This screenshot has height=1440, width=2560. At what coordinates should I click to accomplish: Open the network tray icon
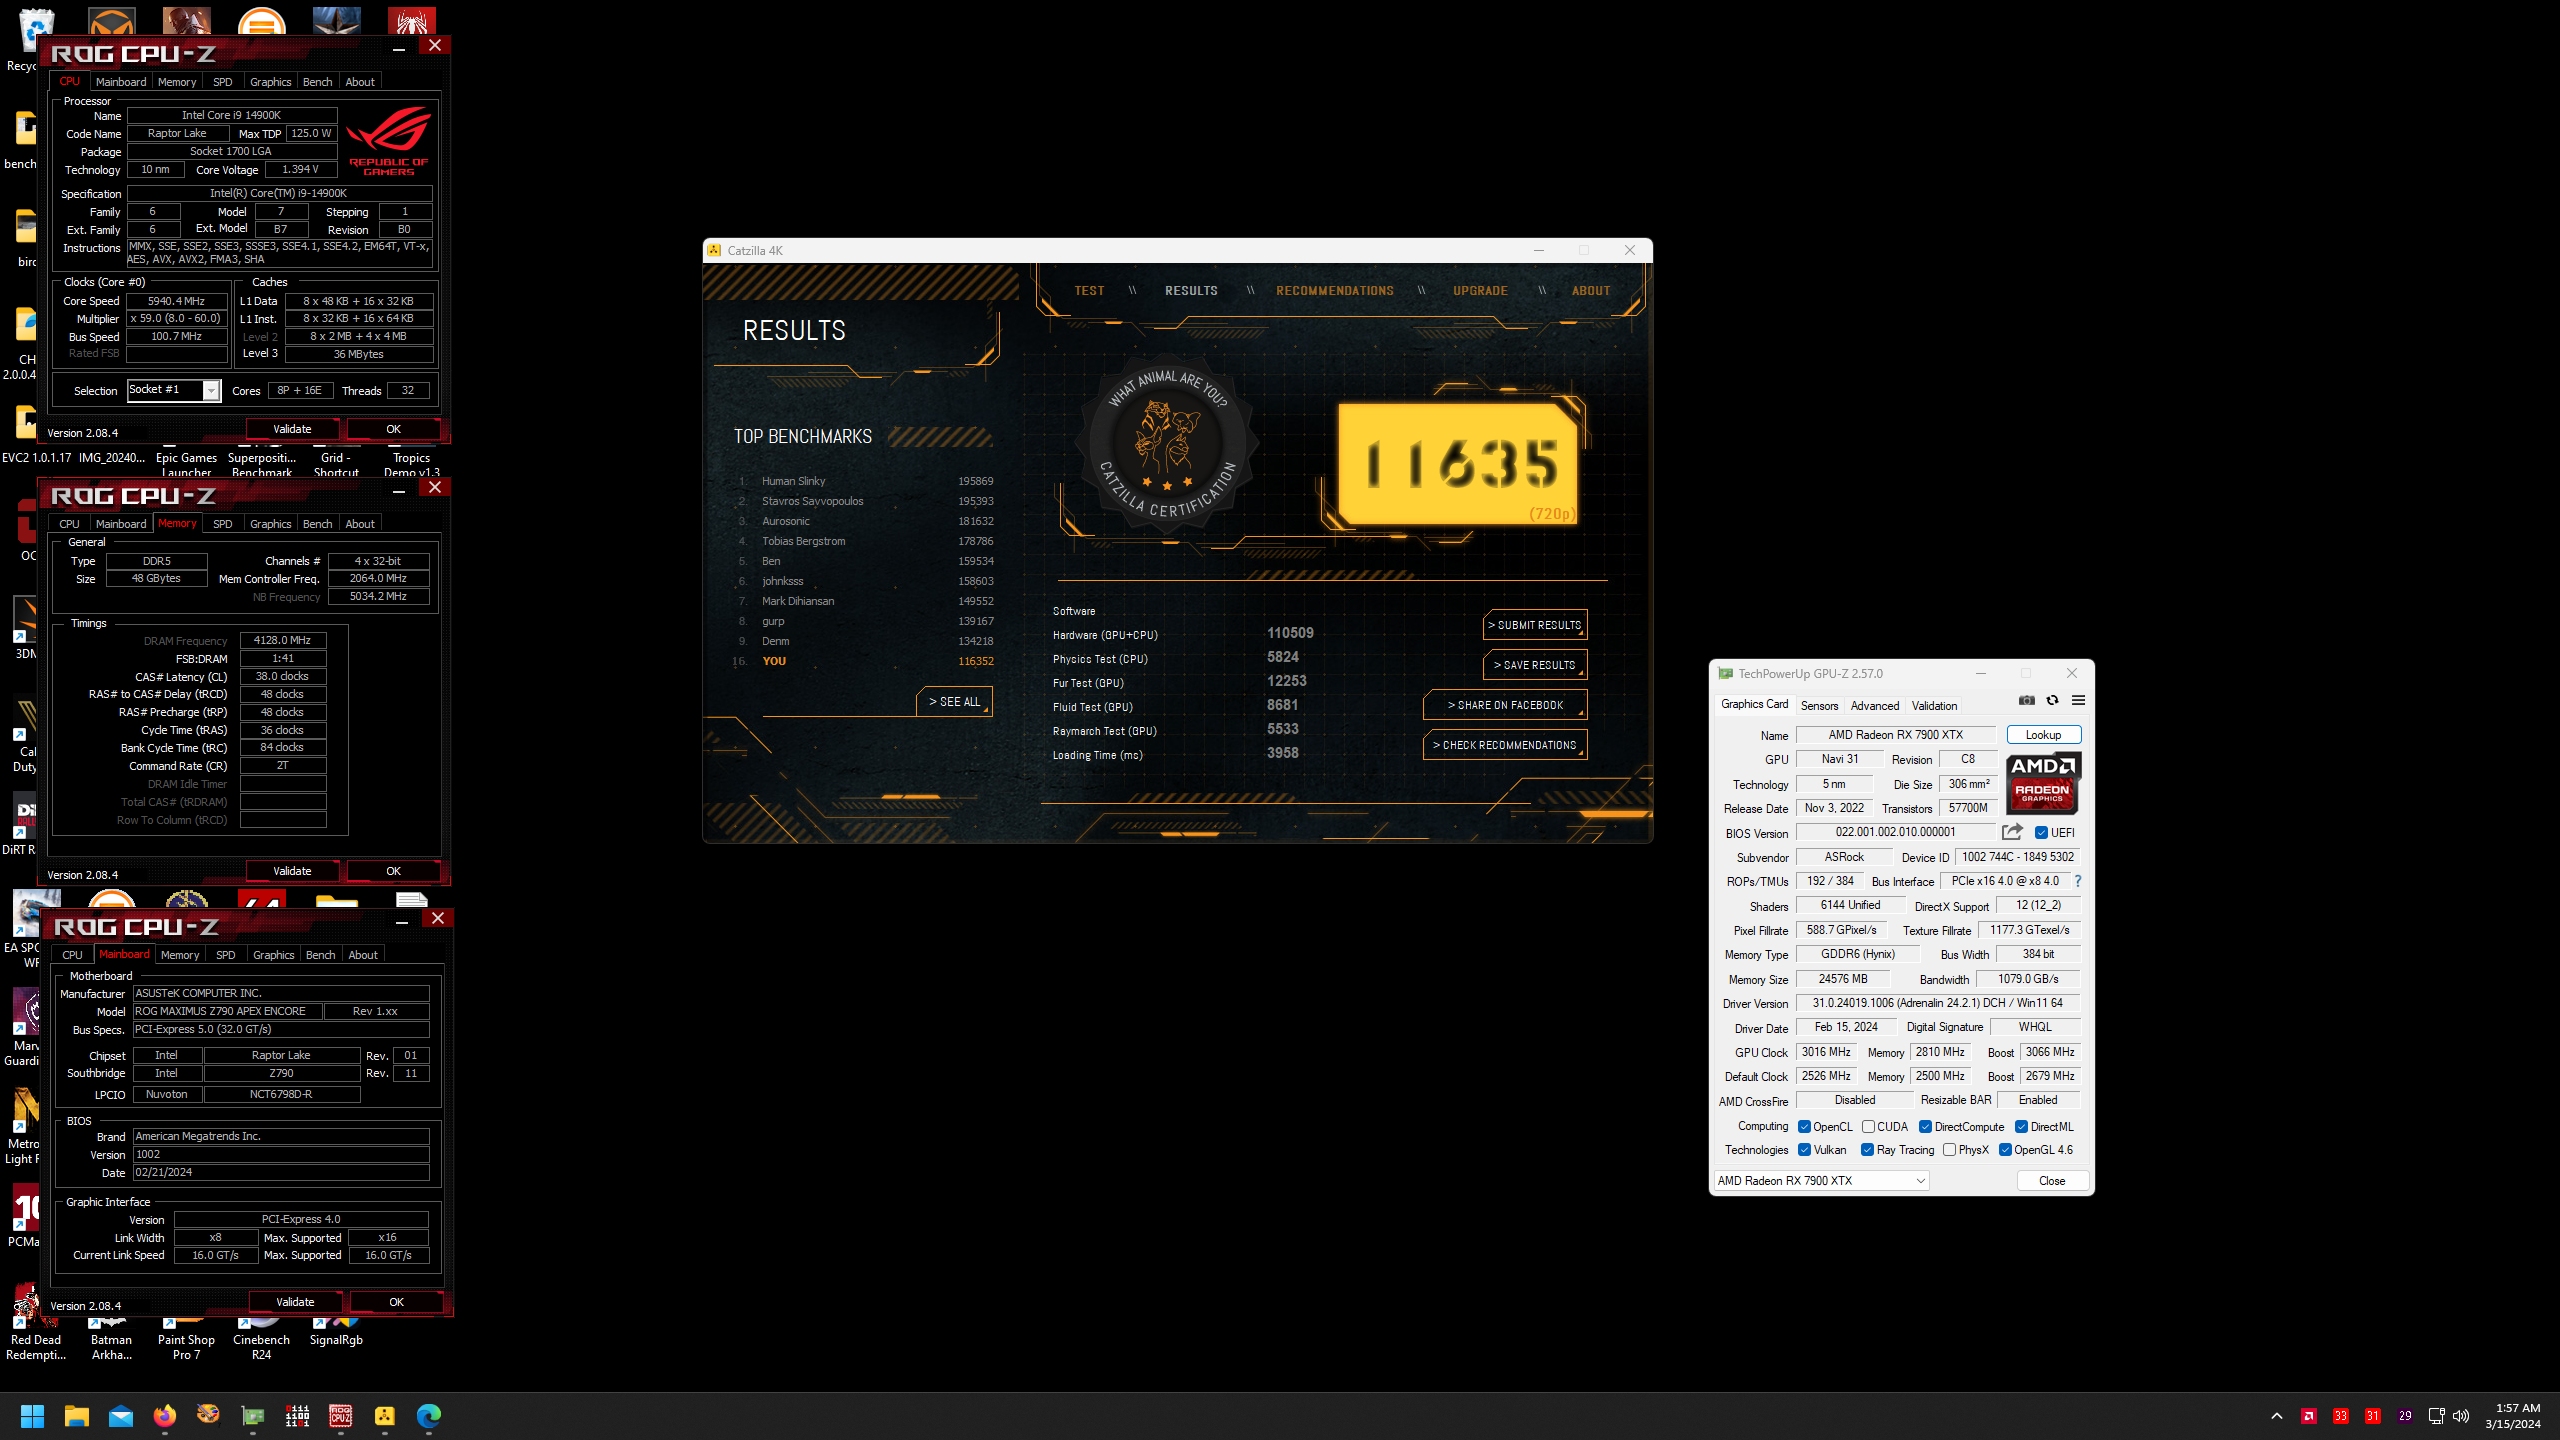pos(2436,1416)
